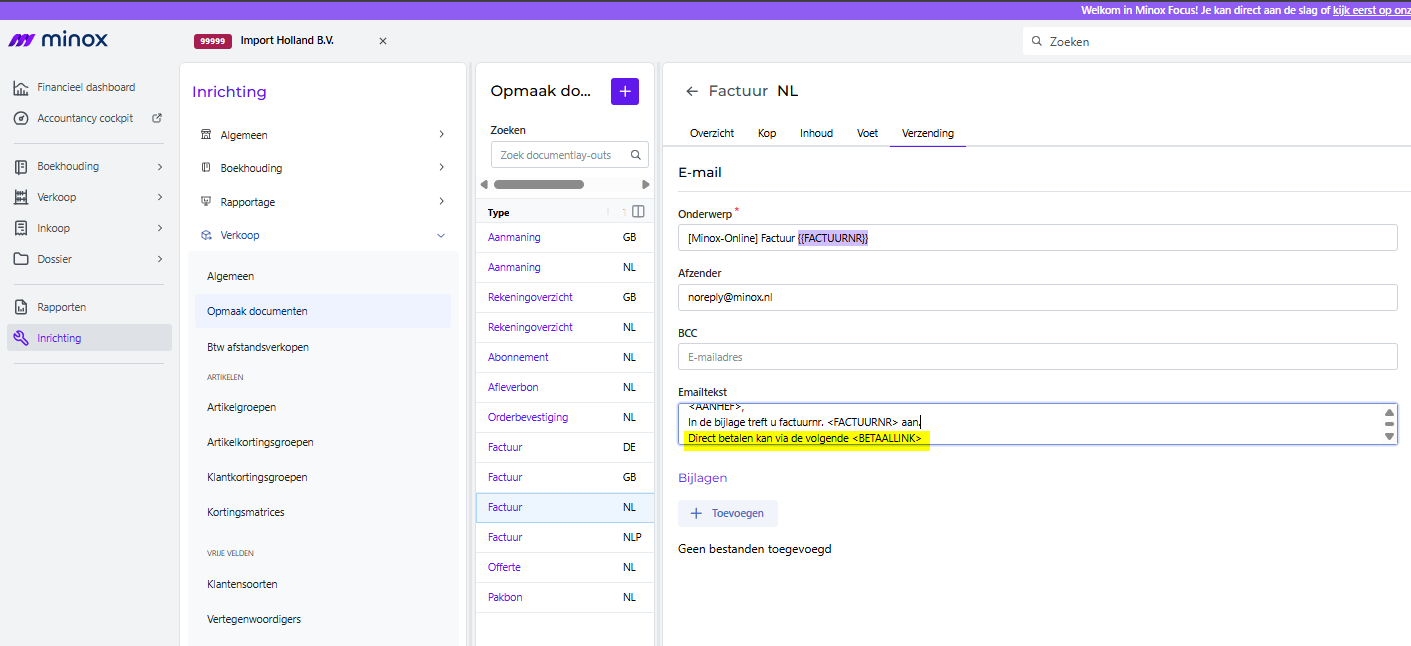Expand Rapportage section in Inrichting
1411x646 pixels.
(x=441, y=201)
